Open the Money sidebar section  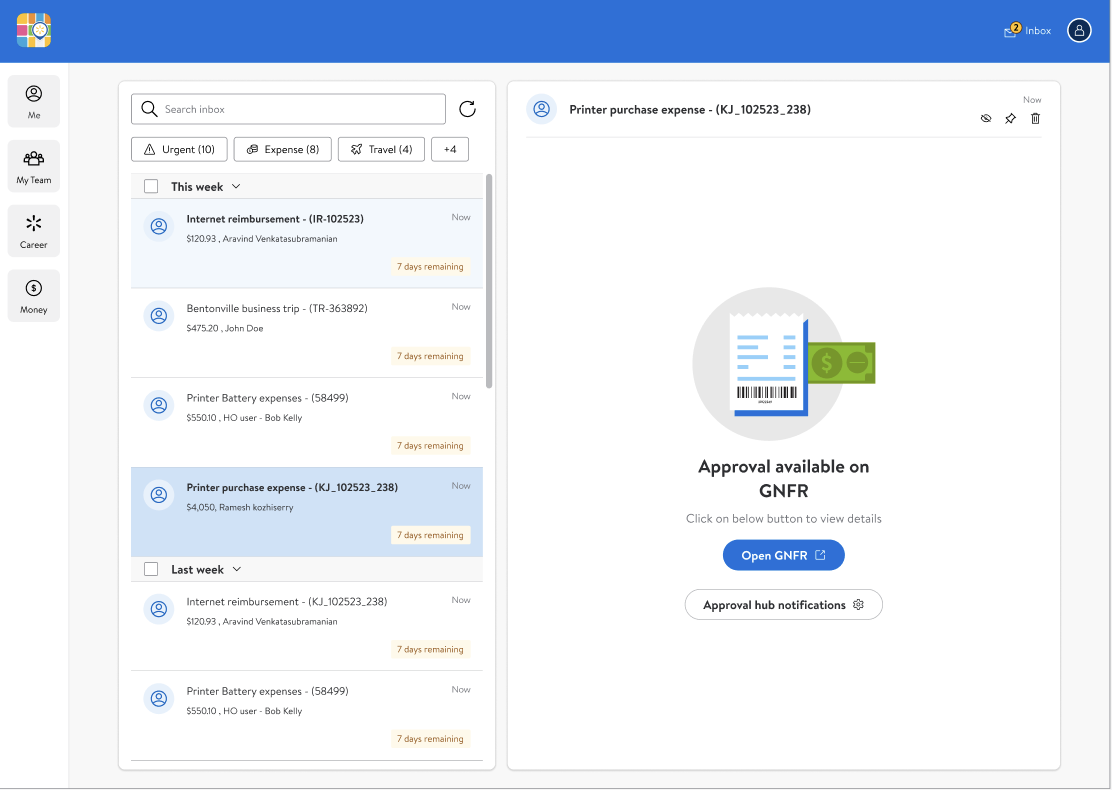point(33,296)
